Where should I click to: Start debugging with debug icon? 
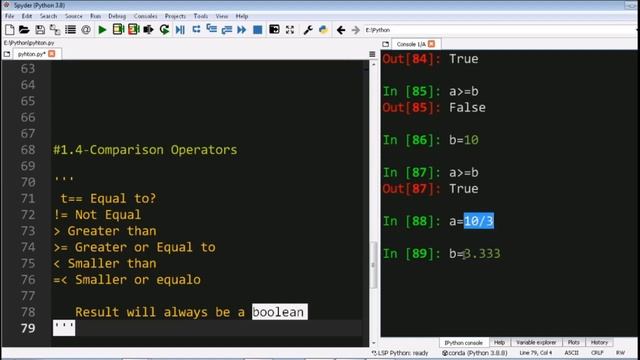pos(180,29)
